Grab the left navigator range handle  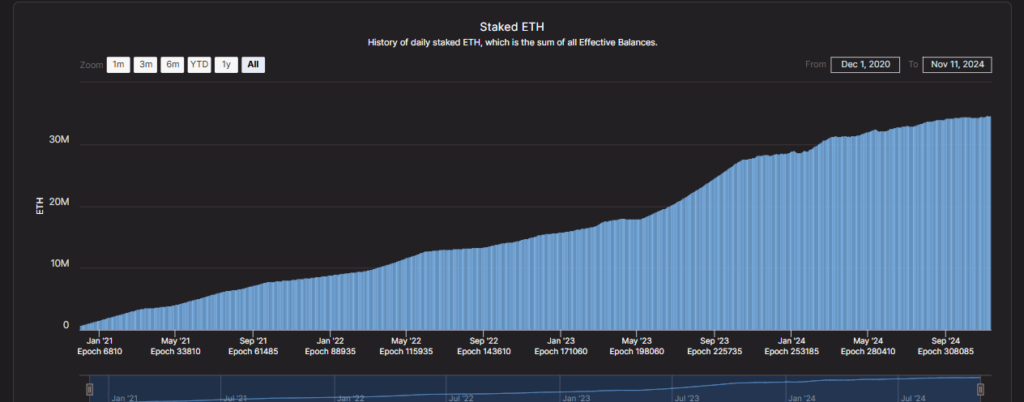(89, 389)
